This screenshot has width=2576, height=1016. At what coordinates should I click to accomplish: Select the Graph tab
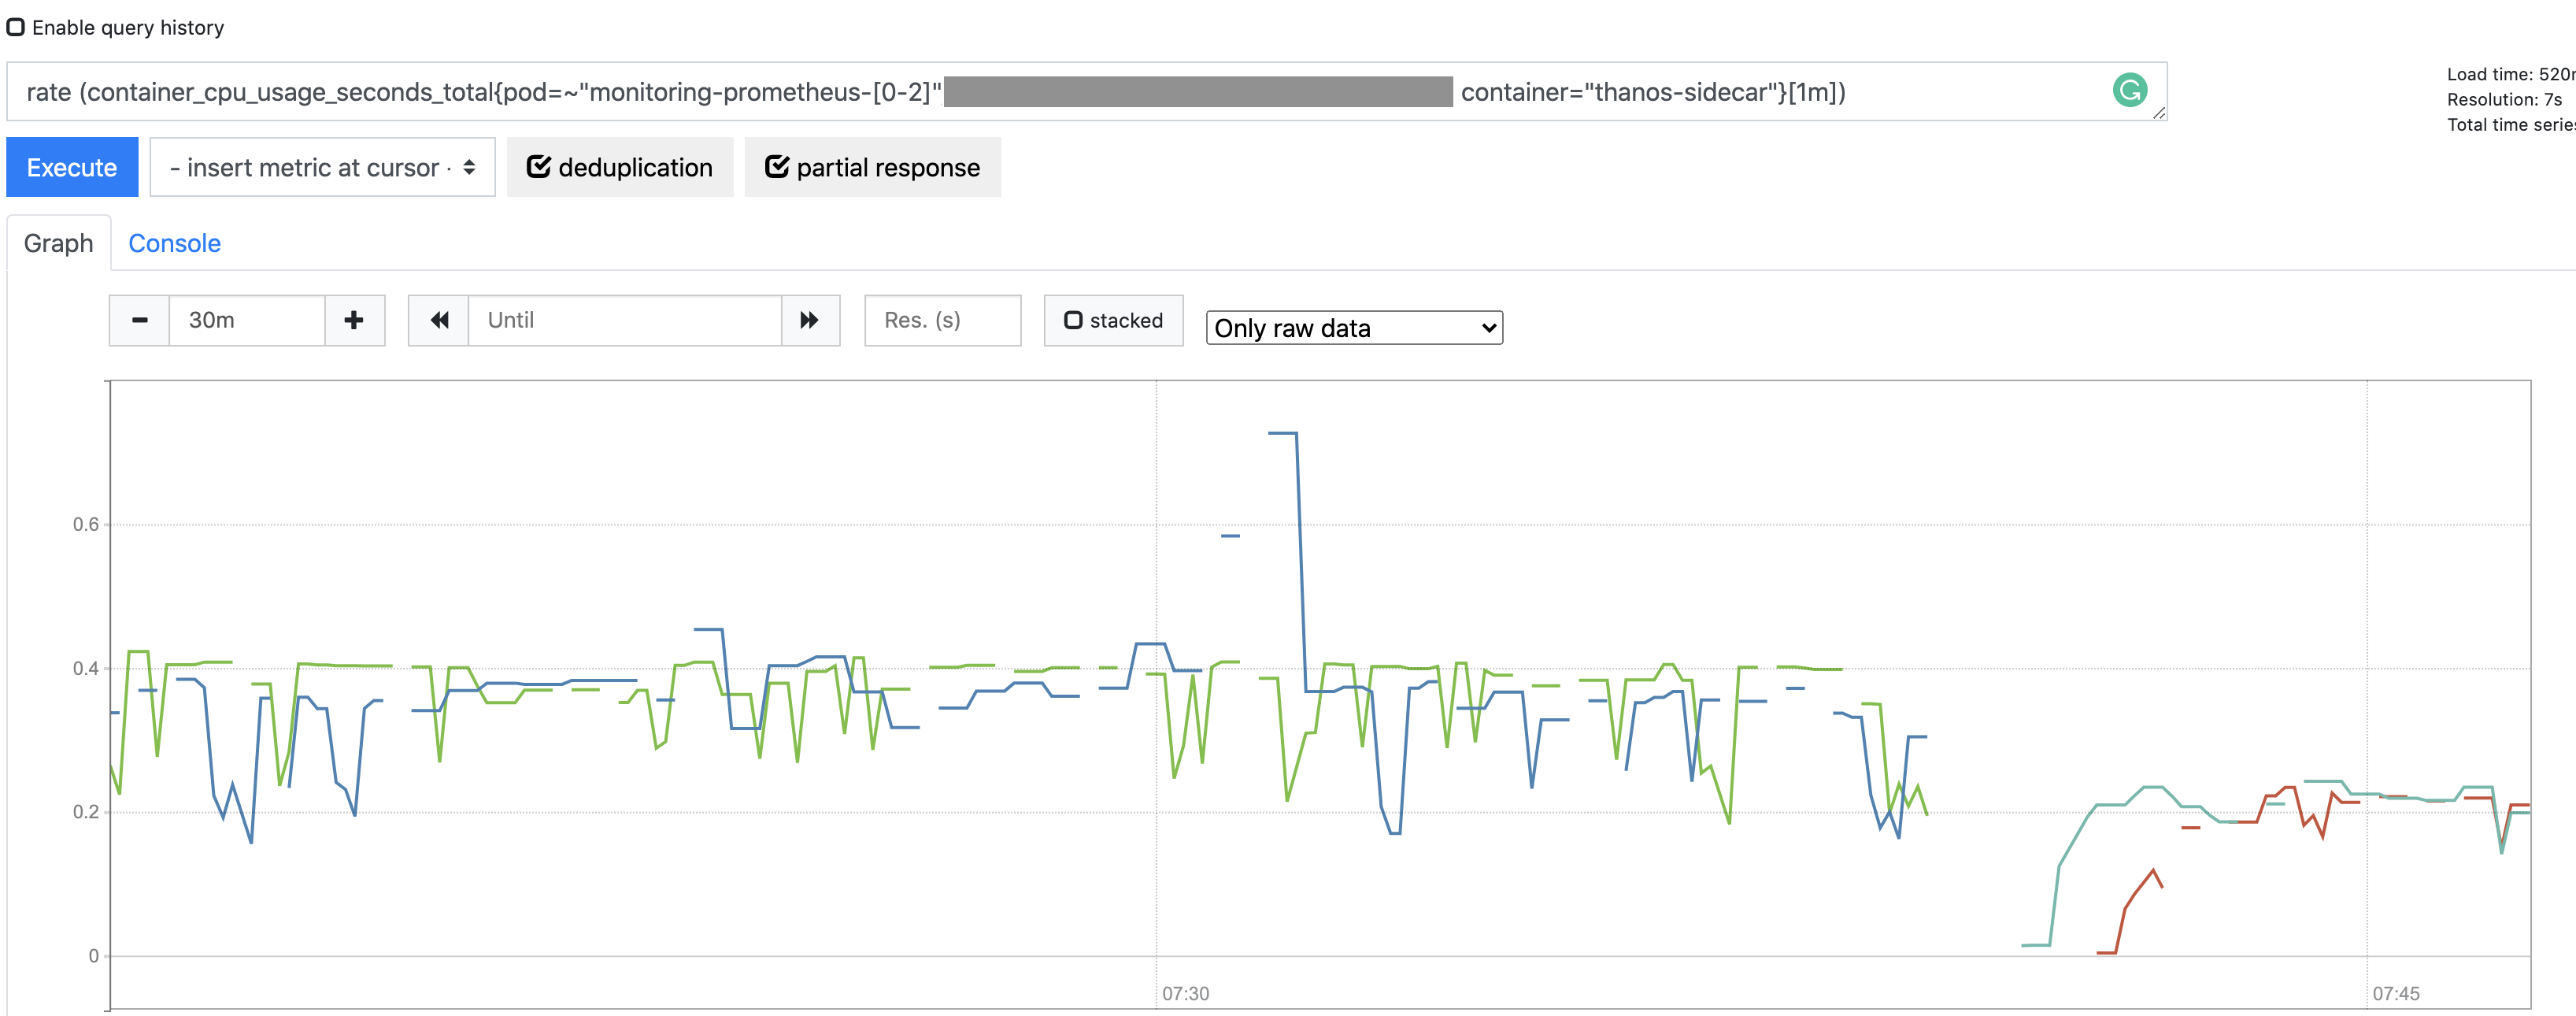point(57,243)
